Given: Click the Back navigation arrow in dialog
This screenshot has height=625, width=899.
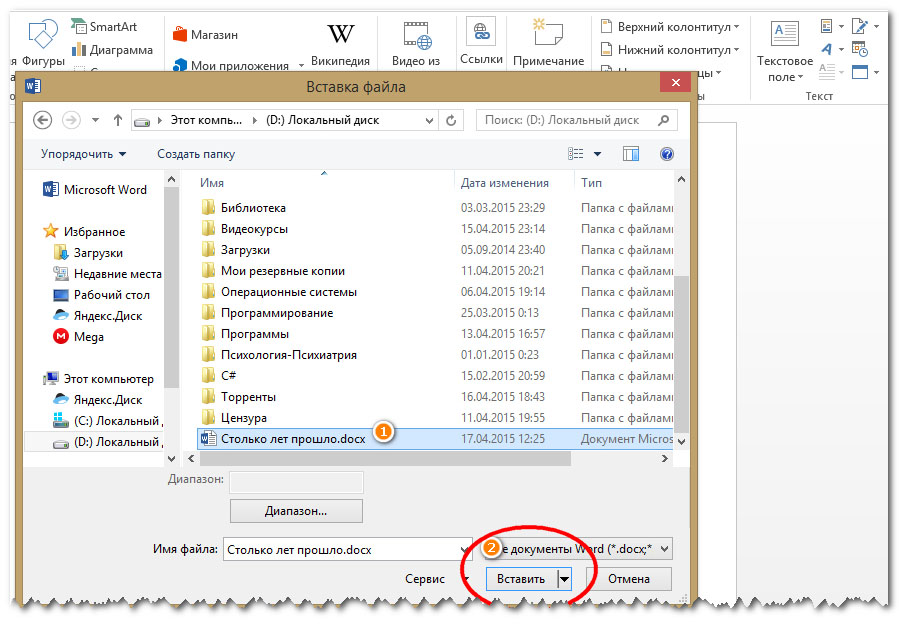Looking at the screenshot, I should [x=42, y=120].
